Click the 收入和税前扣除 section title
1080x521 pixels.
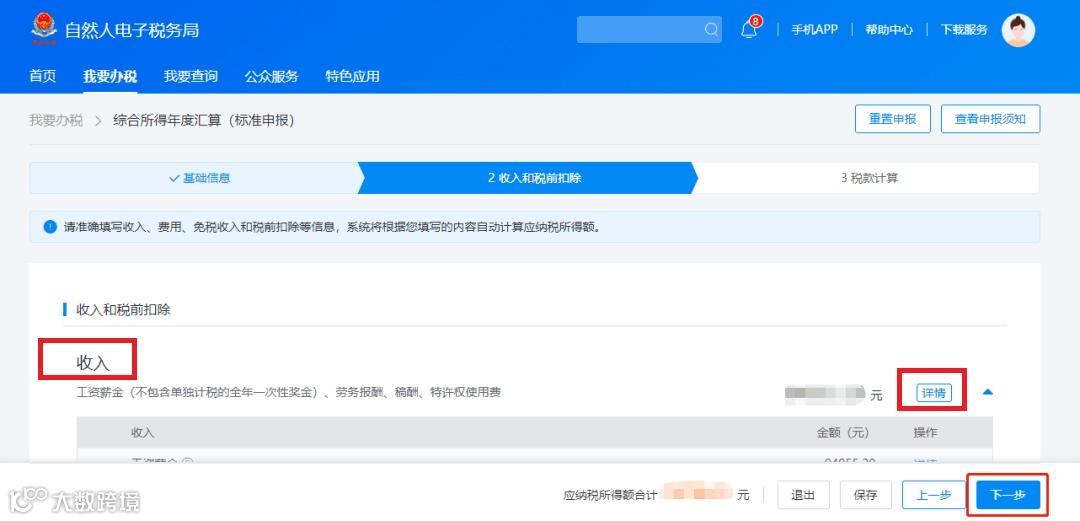click(123, 310)
